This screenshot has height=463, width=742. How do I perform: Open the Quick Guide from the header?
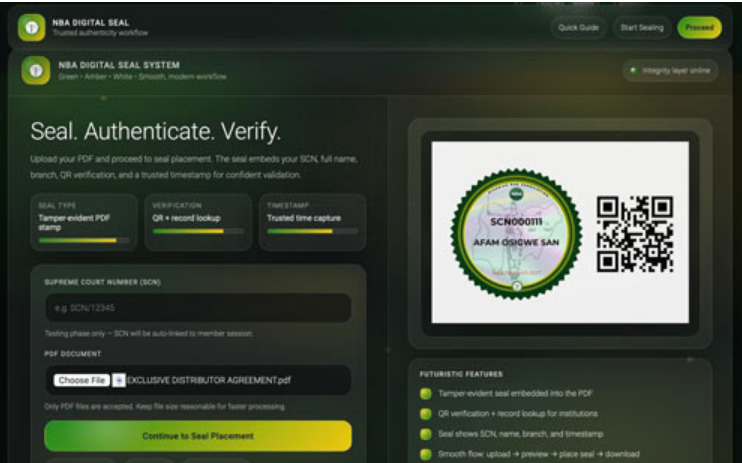click(578, 27)
